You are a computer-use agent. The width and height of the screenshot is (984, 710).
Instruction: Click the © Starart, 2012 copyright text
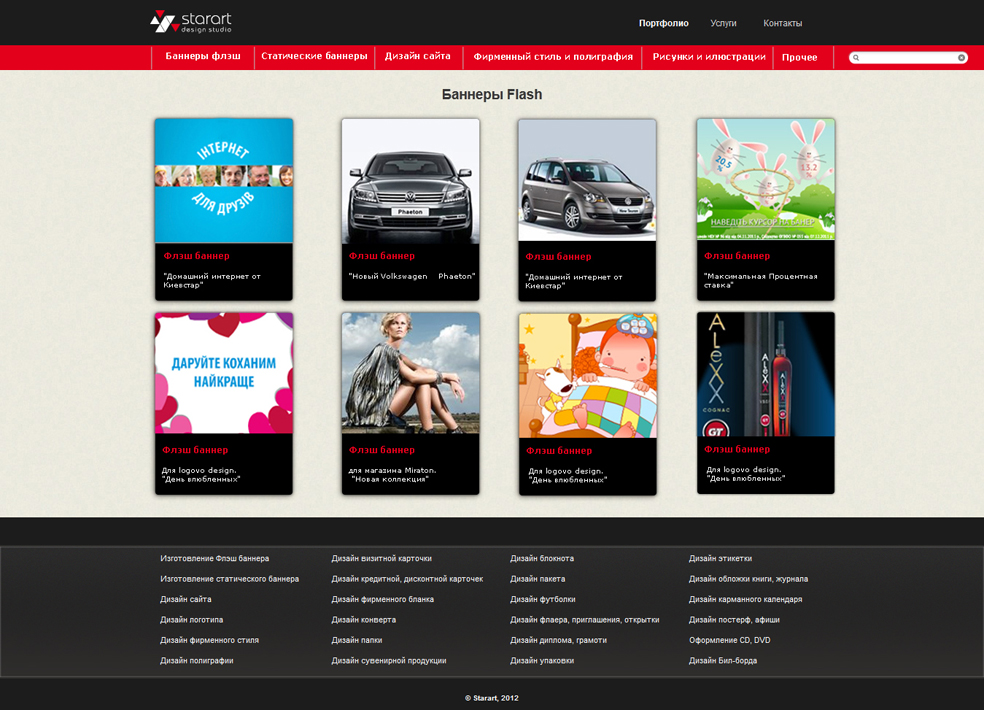(492, 698)
